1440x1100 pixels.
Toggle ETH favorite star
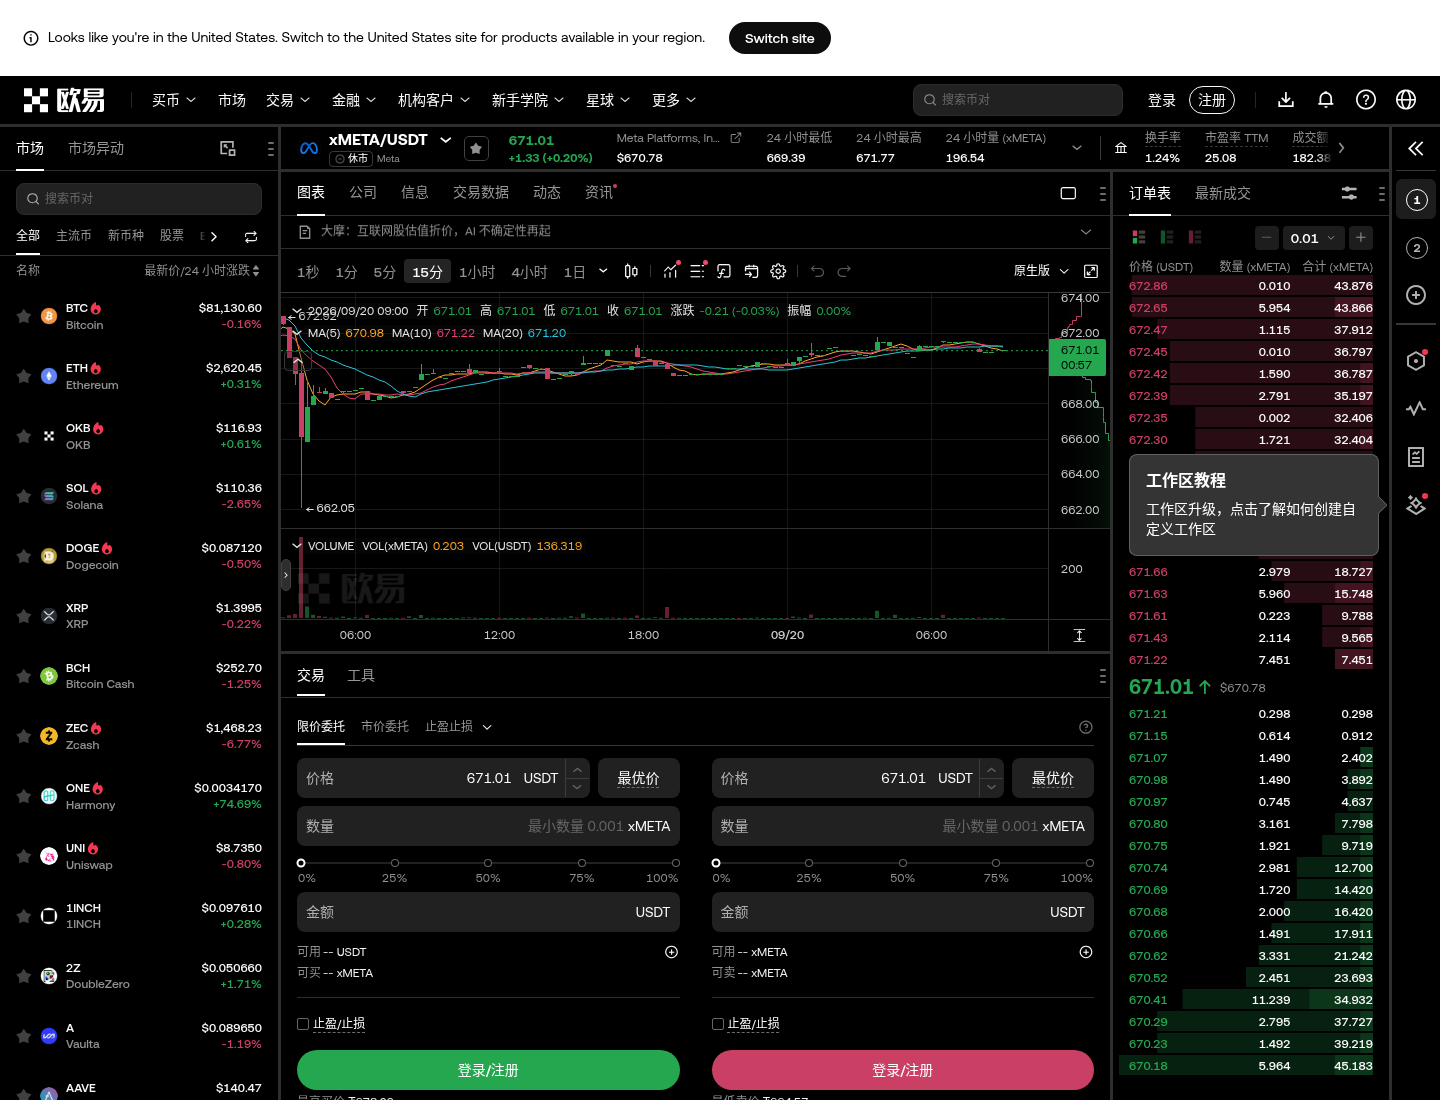tap(23, 376)
